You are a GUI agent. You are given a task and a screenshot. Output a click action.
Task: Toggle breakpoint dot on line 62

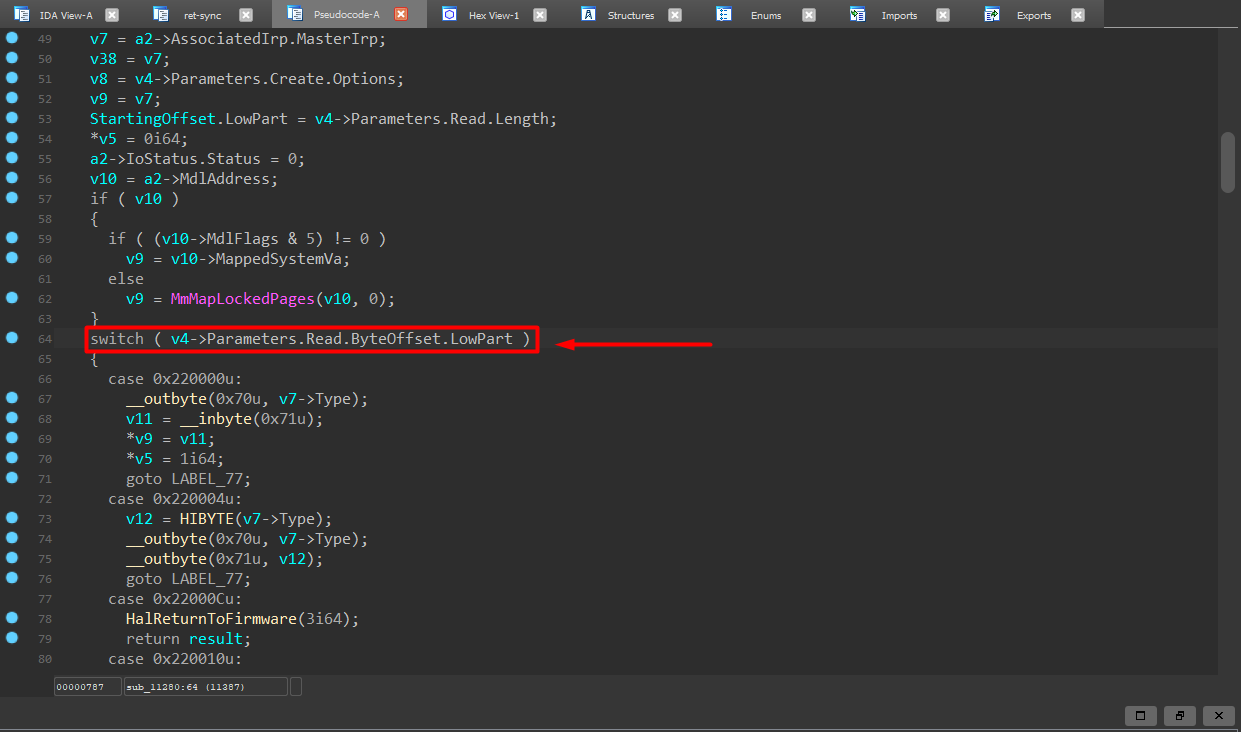(12, 298)
